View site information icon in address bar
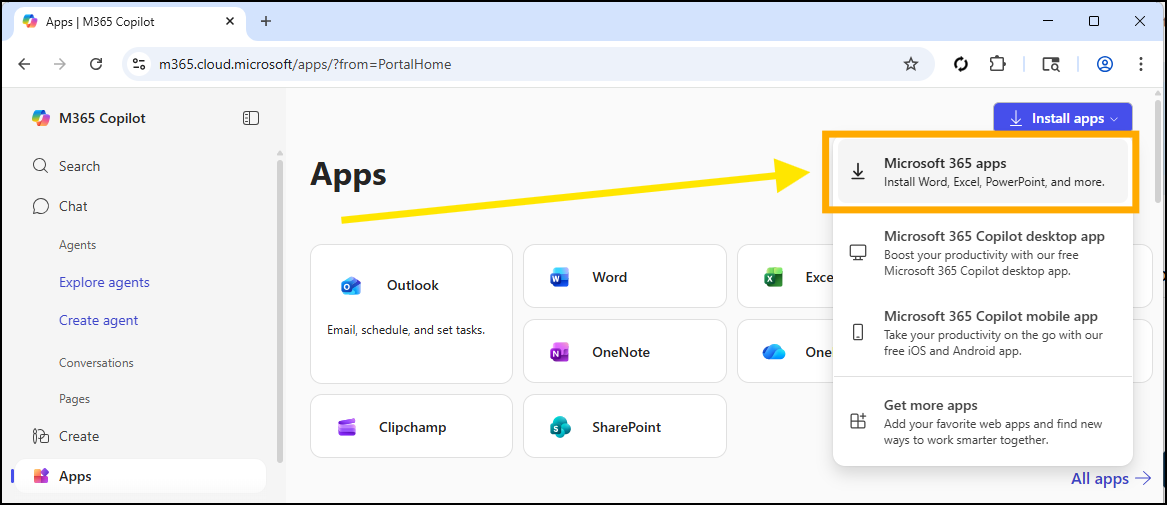Image resolution: width=1167 pixels, height=505 pixels. pos(139,64)
